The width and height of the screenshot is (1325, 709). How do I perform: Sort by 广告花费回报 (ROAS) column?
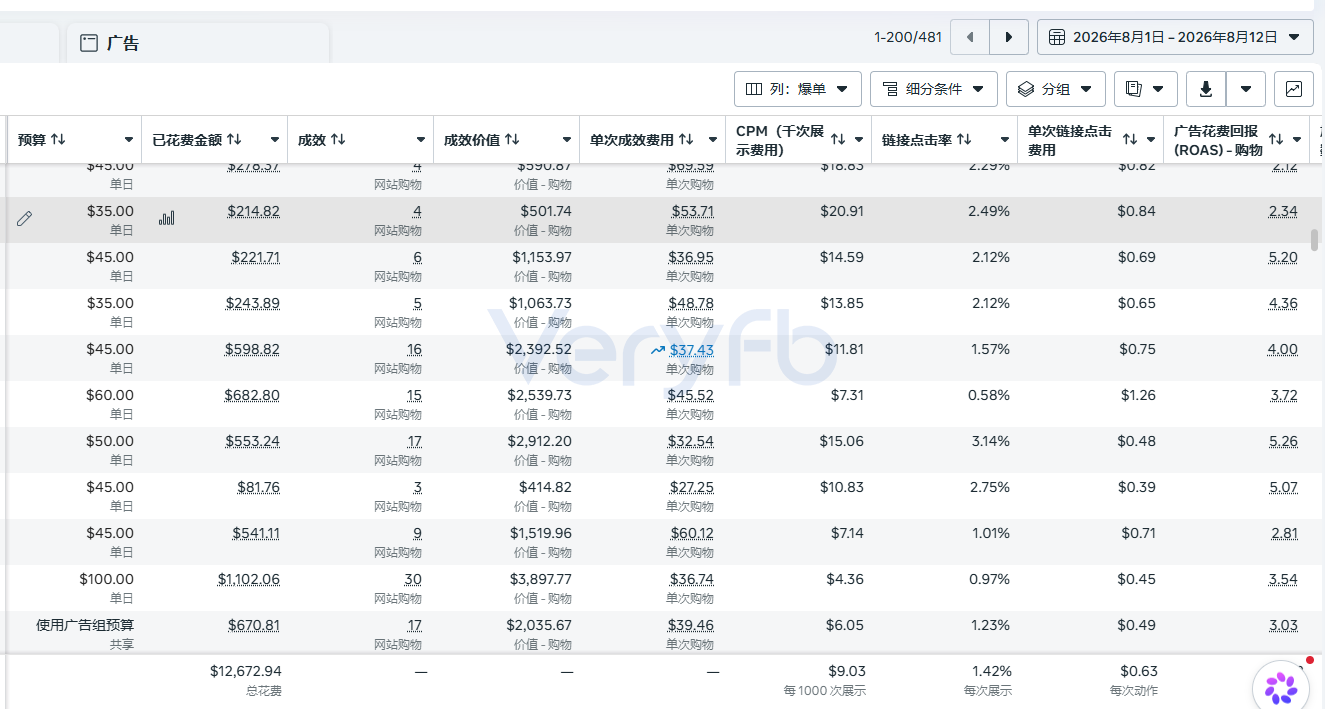tap(1276, 139)
